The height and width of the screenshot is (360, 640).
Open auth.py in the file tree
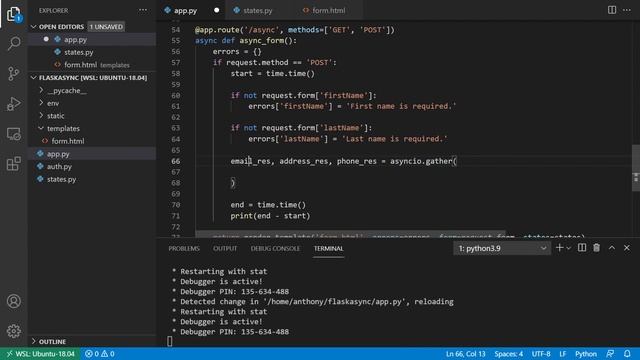point(59,167)
